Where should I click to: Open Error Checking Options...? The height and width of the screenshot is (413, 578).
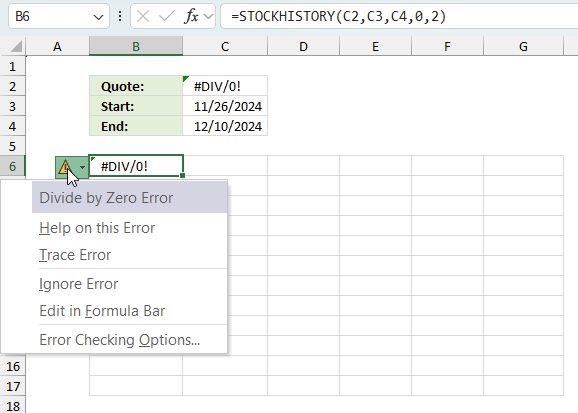pyautogui.click(x=119, y=340)
